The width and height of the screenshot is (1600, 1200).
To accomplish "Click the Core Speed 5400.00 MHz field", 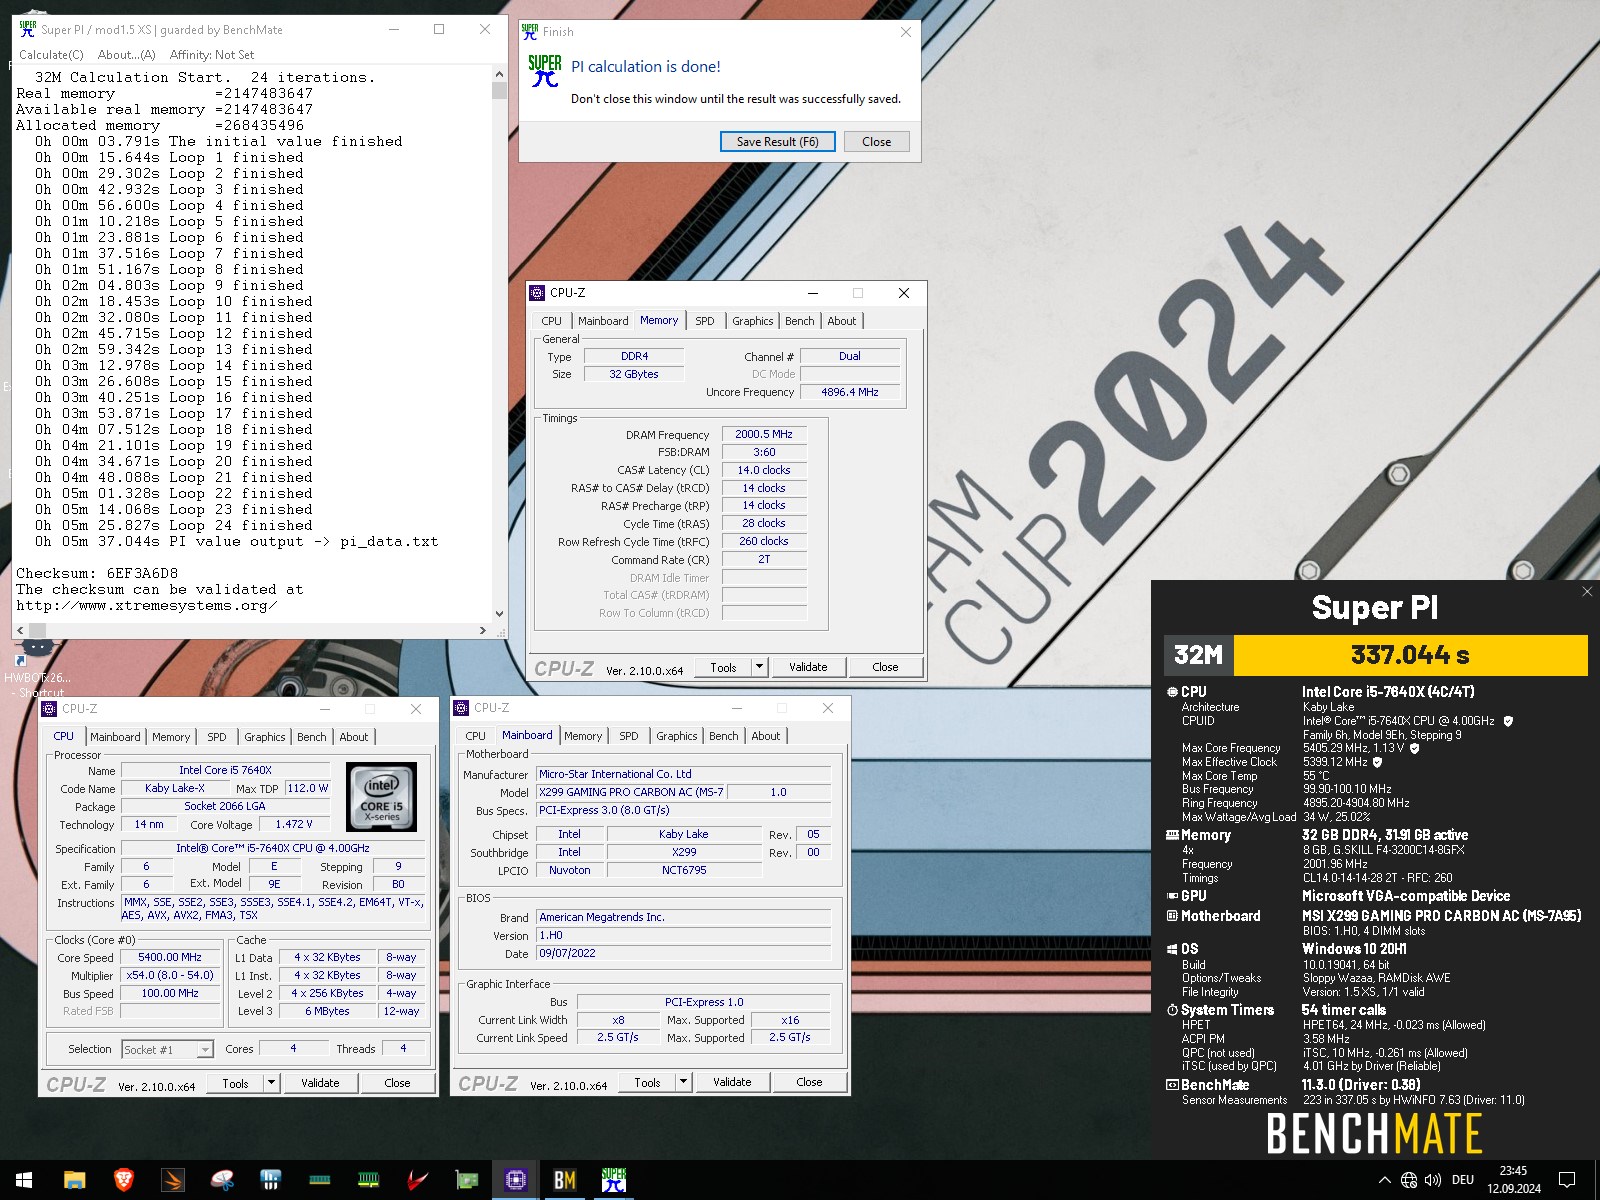I will click(x=170, y=957).
